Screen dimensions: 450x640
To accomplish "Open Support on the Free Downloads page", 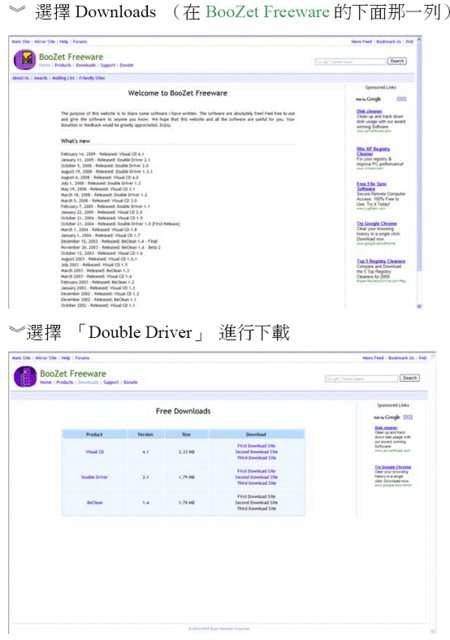I will click(x=111, y=382).
